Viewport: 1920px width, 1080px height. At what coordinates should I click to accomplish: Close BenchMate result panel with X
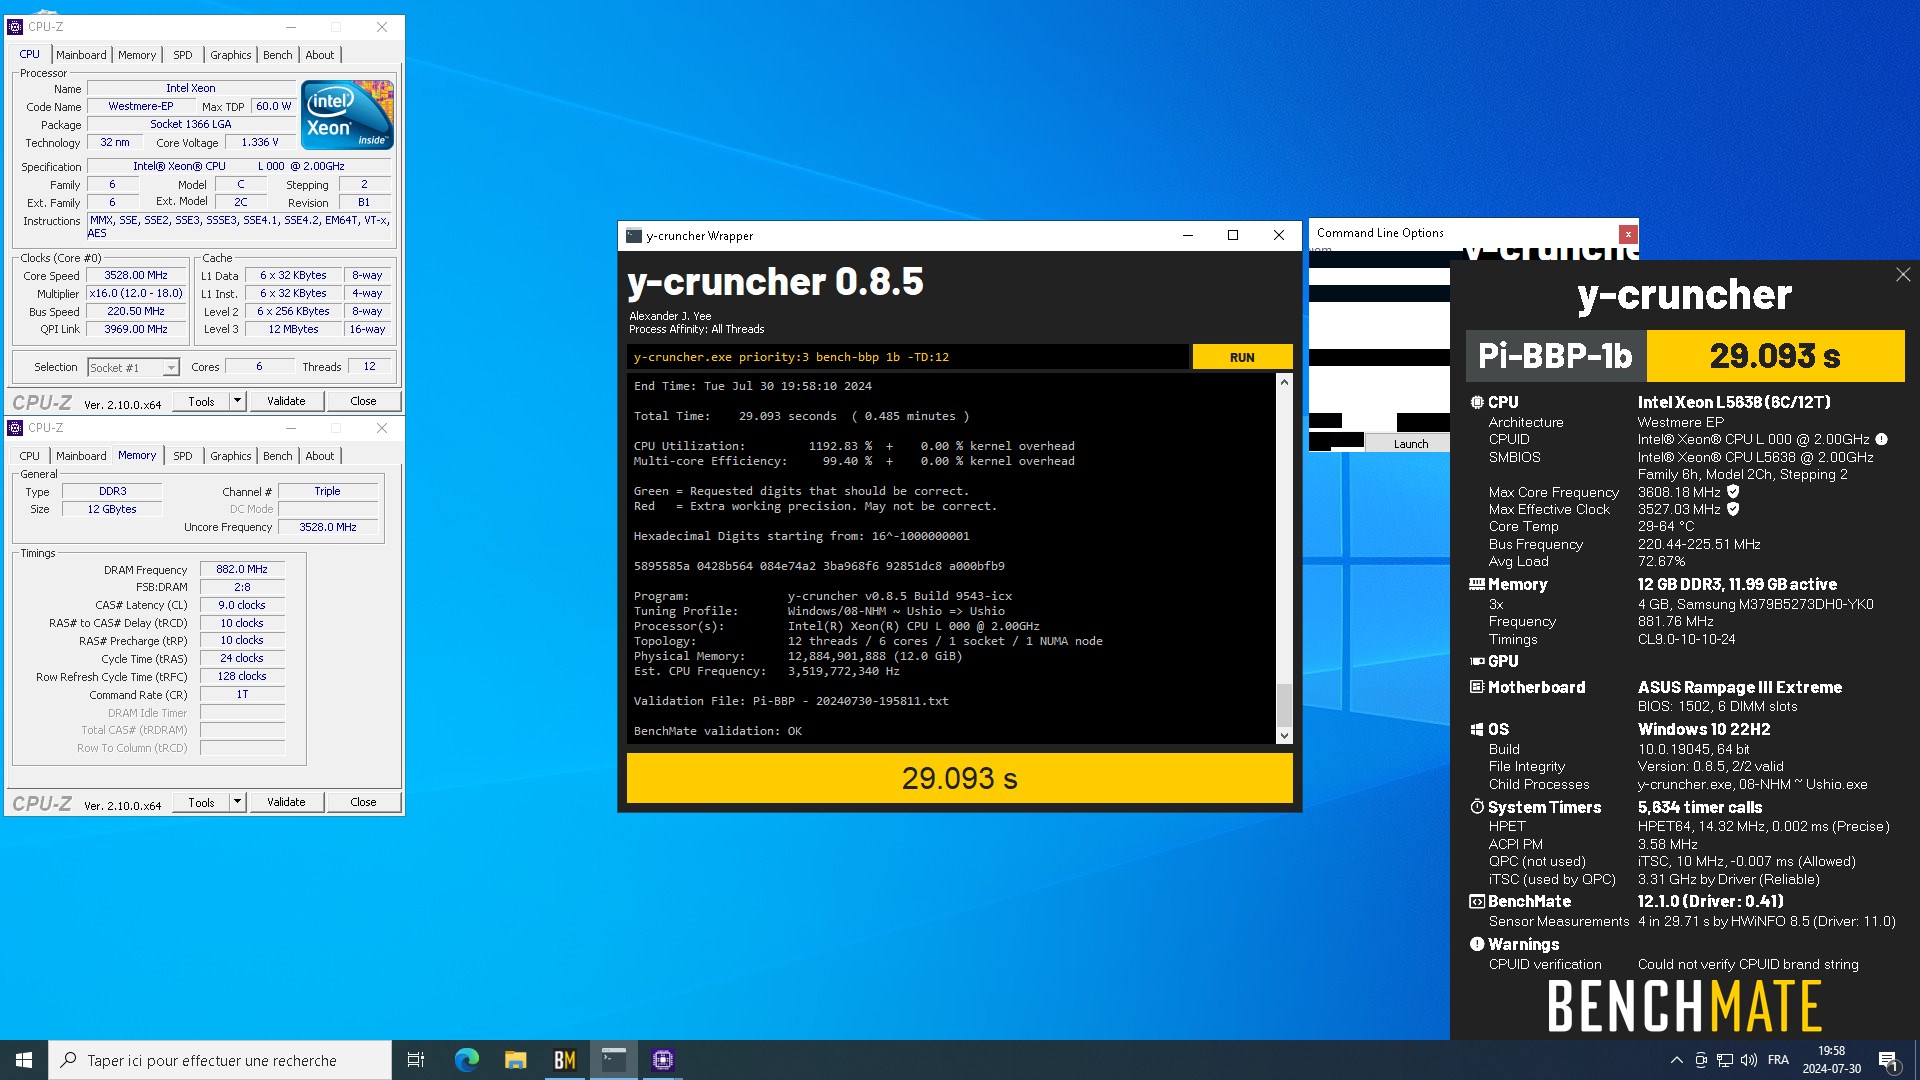click(x=1902, y=274)
